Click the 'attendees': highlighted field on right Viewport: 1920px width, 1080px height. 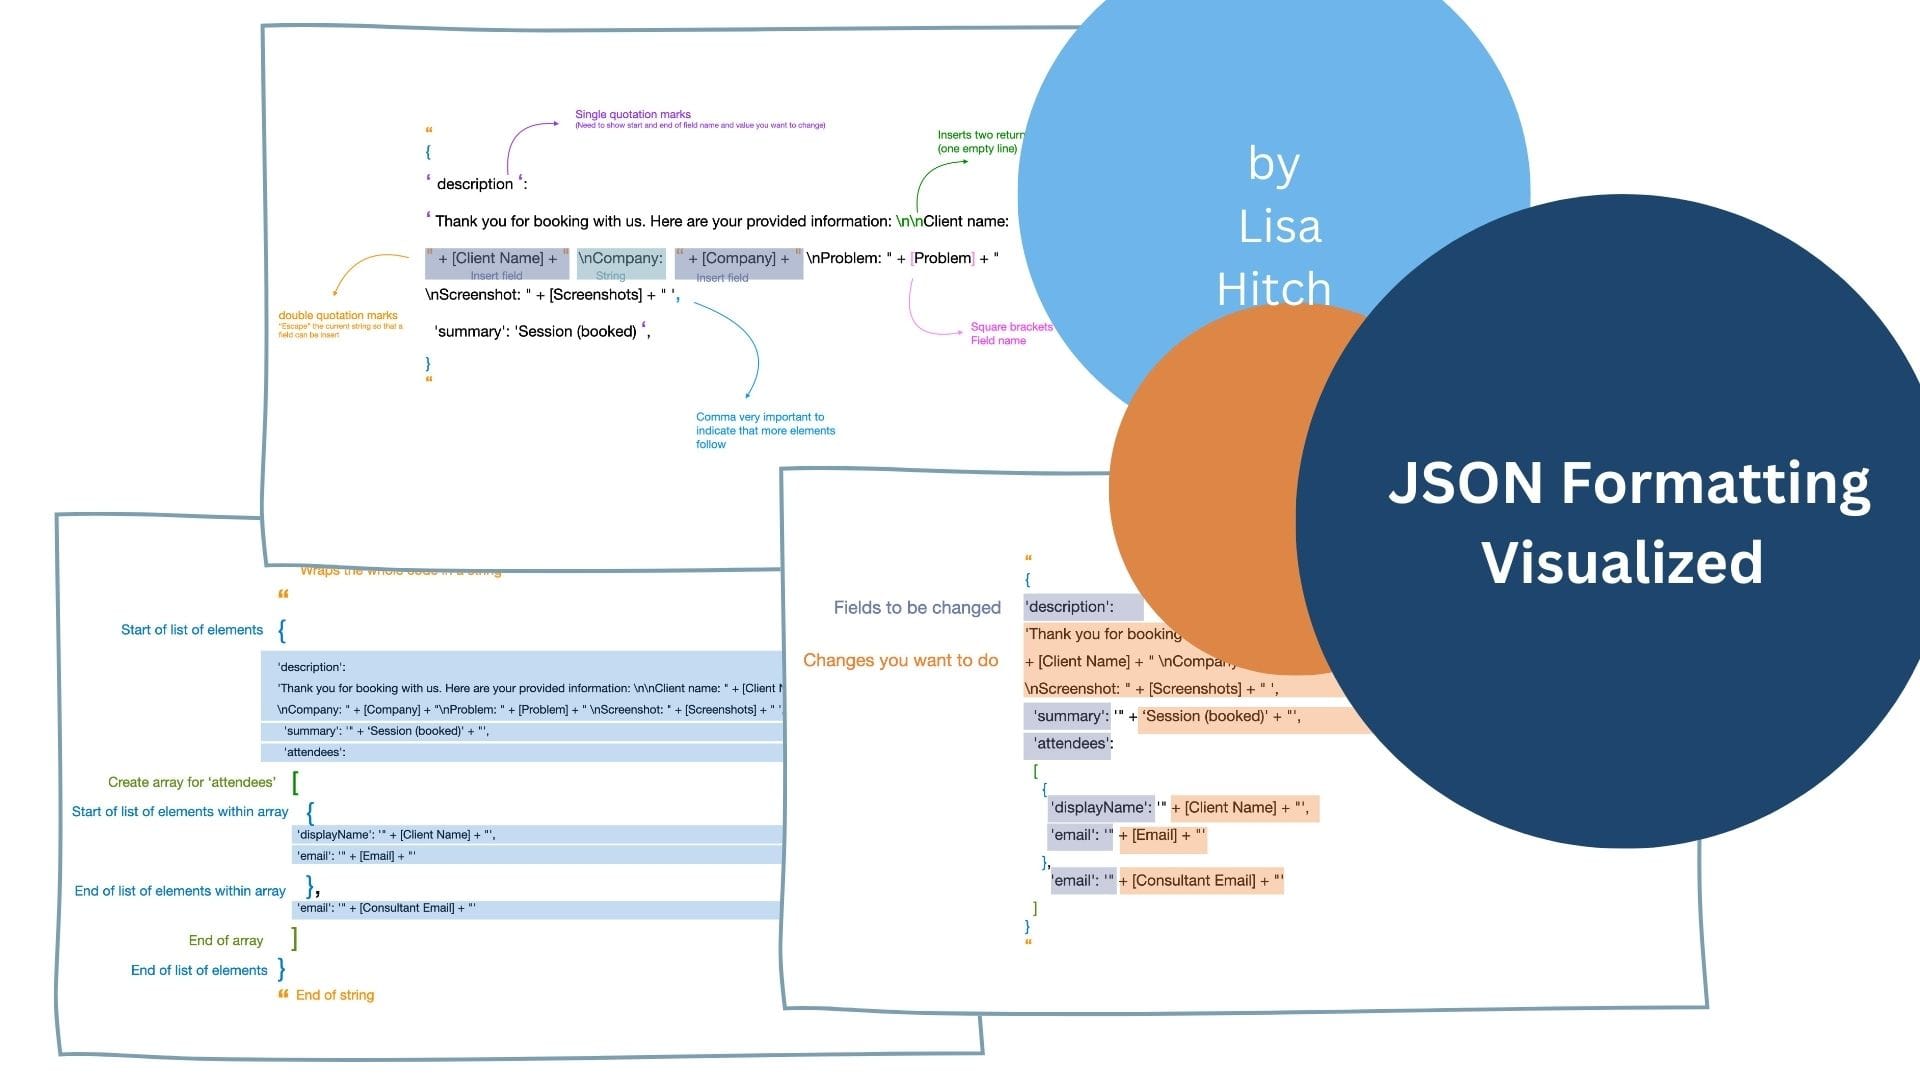1067,744
